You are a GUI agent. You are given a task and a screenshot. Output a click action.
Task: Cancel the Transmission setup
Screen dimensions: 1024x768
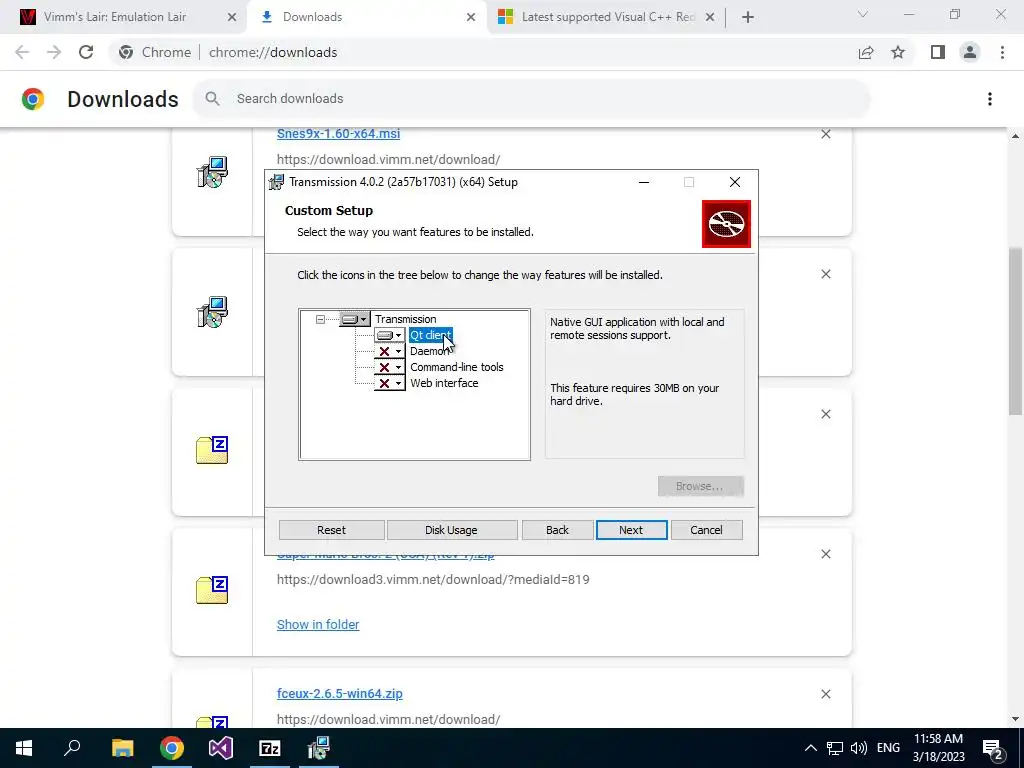(x=707, y=530)
